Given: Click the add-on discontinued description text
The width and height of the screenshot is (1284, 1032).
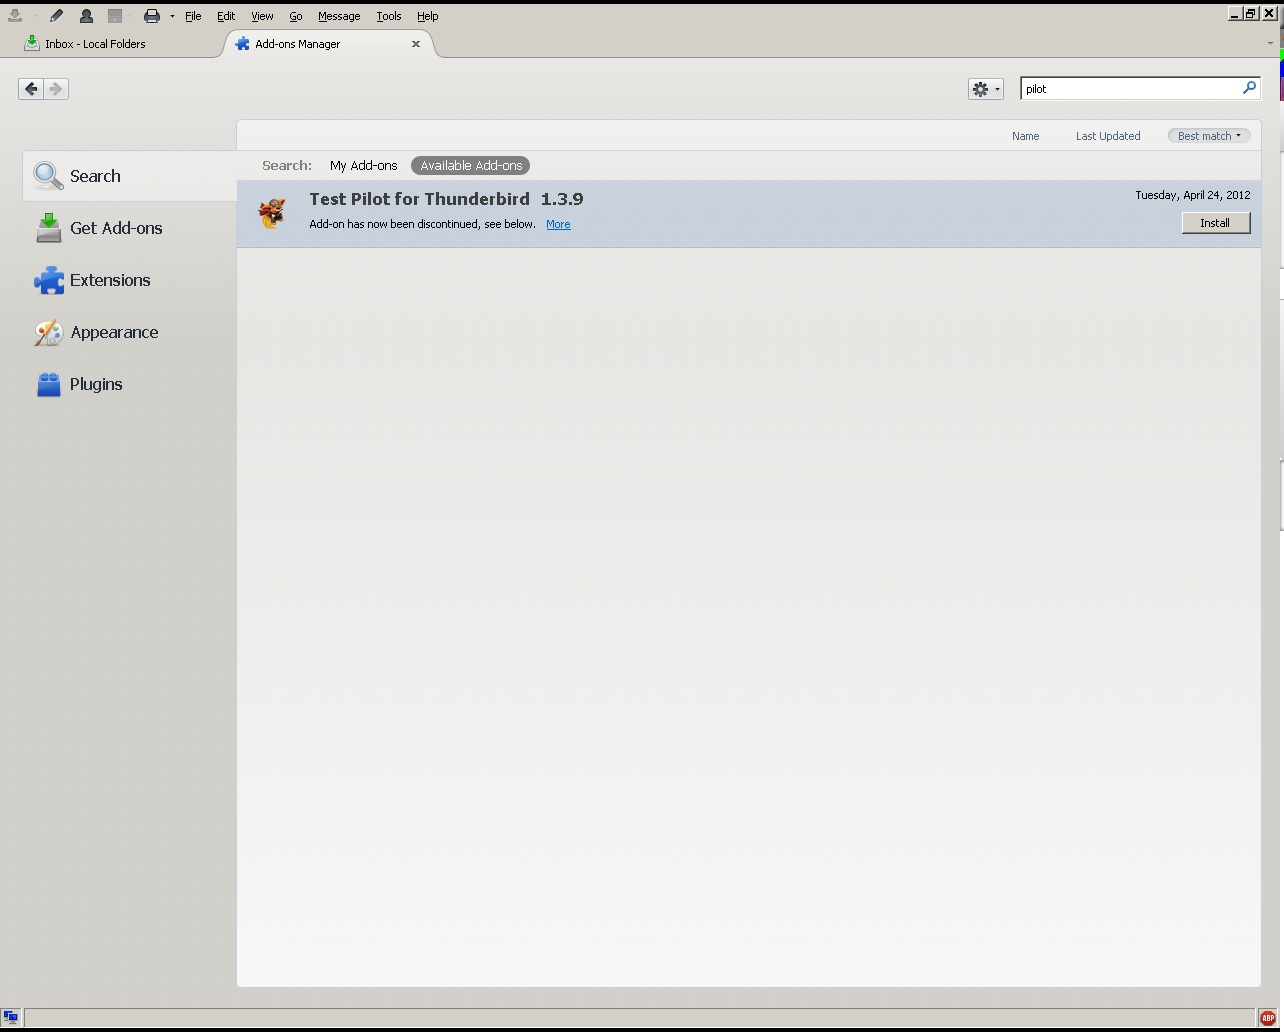Looking at the screenshot, I should tap(422, 224).
